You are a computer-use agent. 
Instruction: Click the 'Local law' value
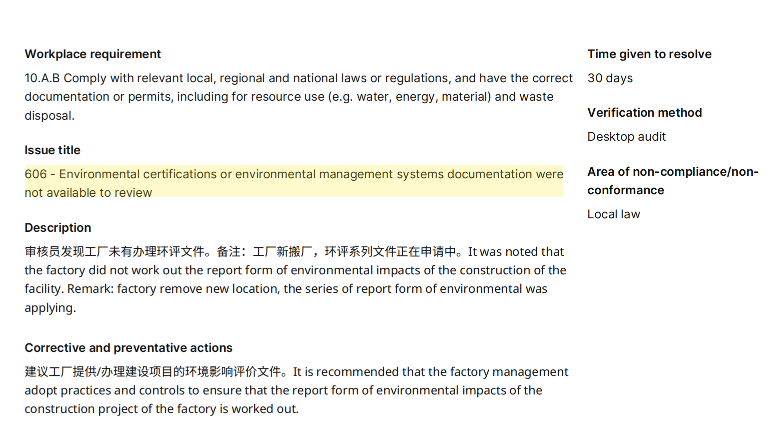(613, 214)
